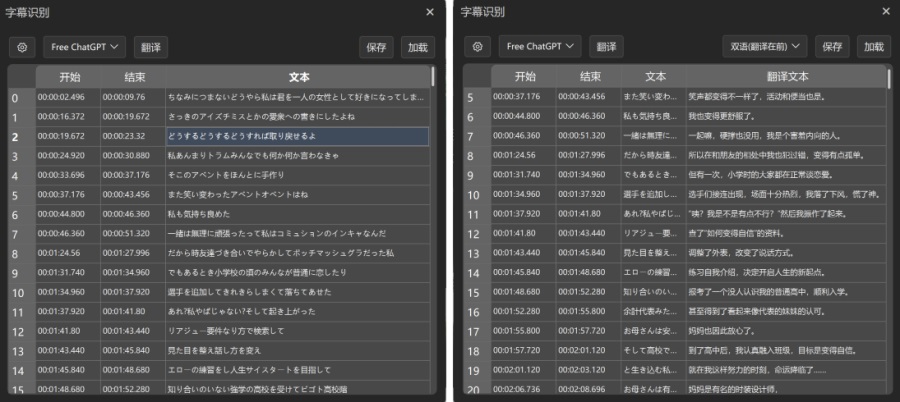Image resolution: width=900 pixels, height=402 pixels.
Task: Click end time 00:02:03.120 in right table
Action: click(589, 370)
